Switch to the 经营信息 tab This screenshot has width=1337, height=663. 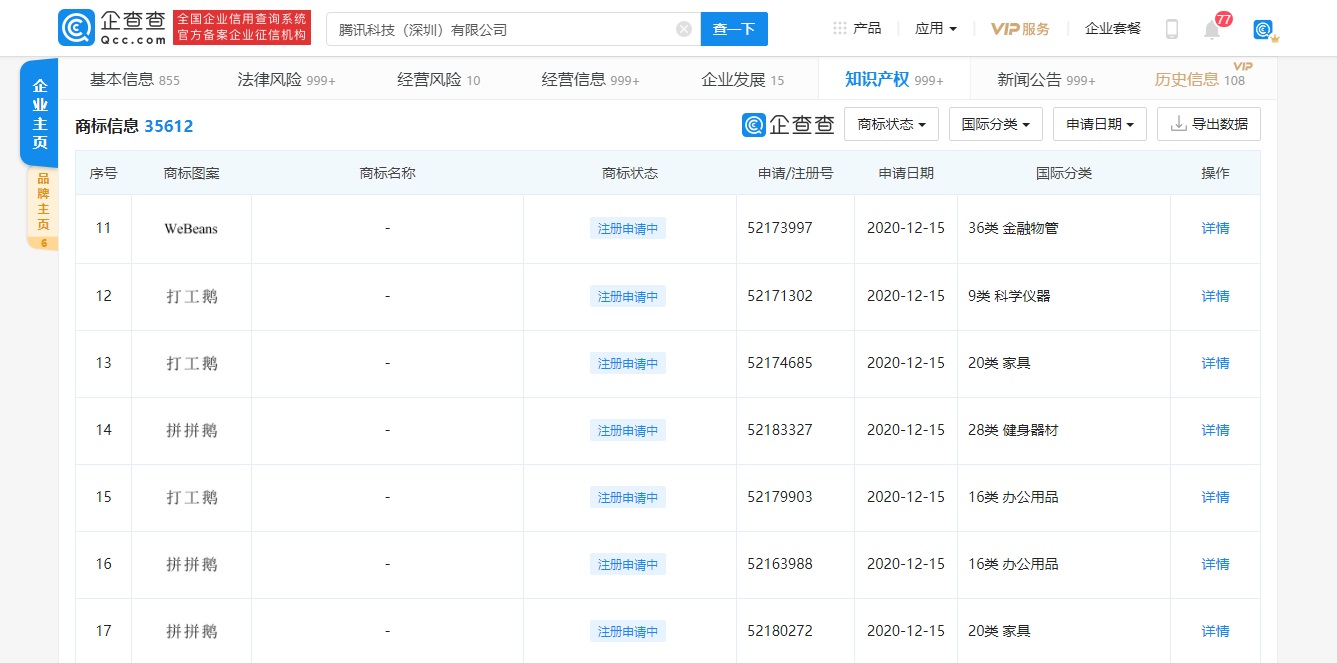click(x=590, y=80)
